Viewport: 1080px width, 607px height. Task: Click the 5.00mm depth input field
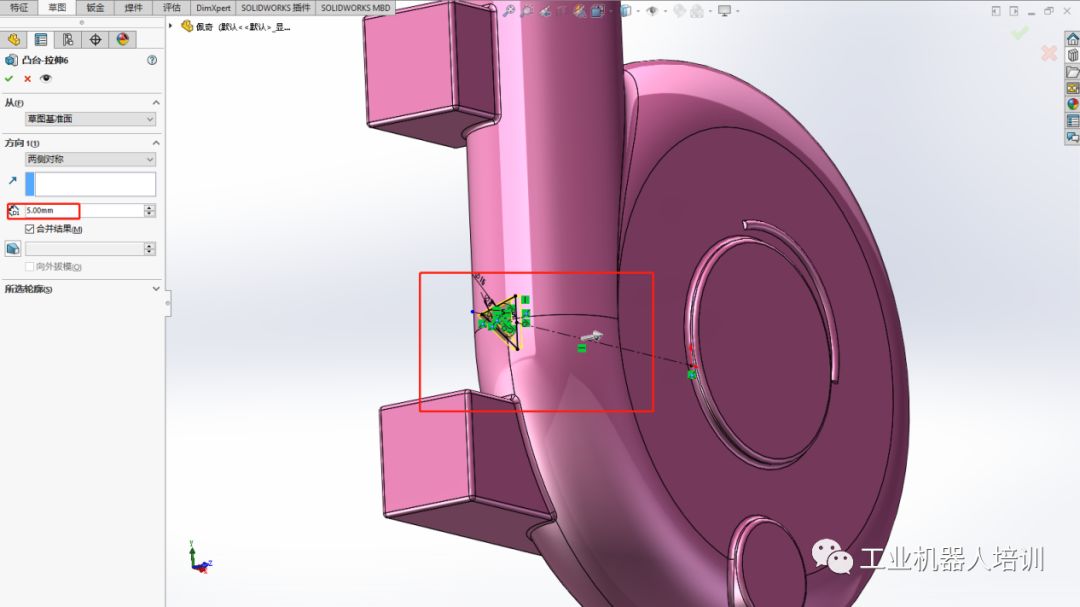pyautogui.click(x=84, y=210)
